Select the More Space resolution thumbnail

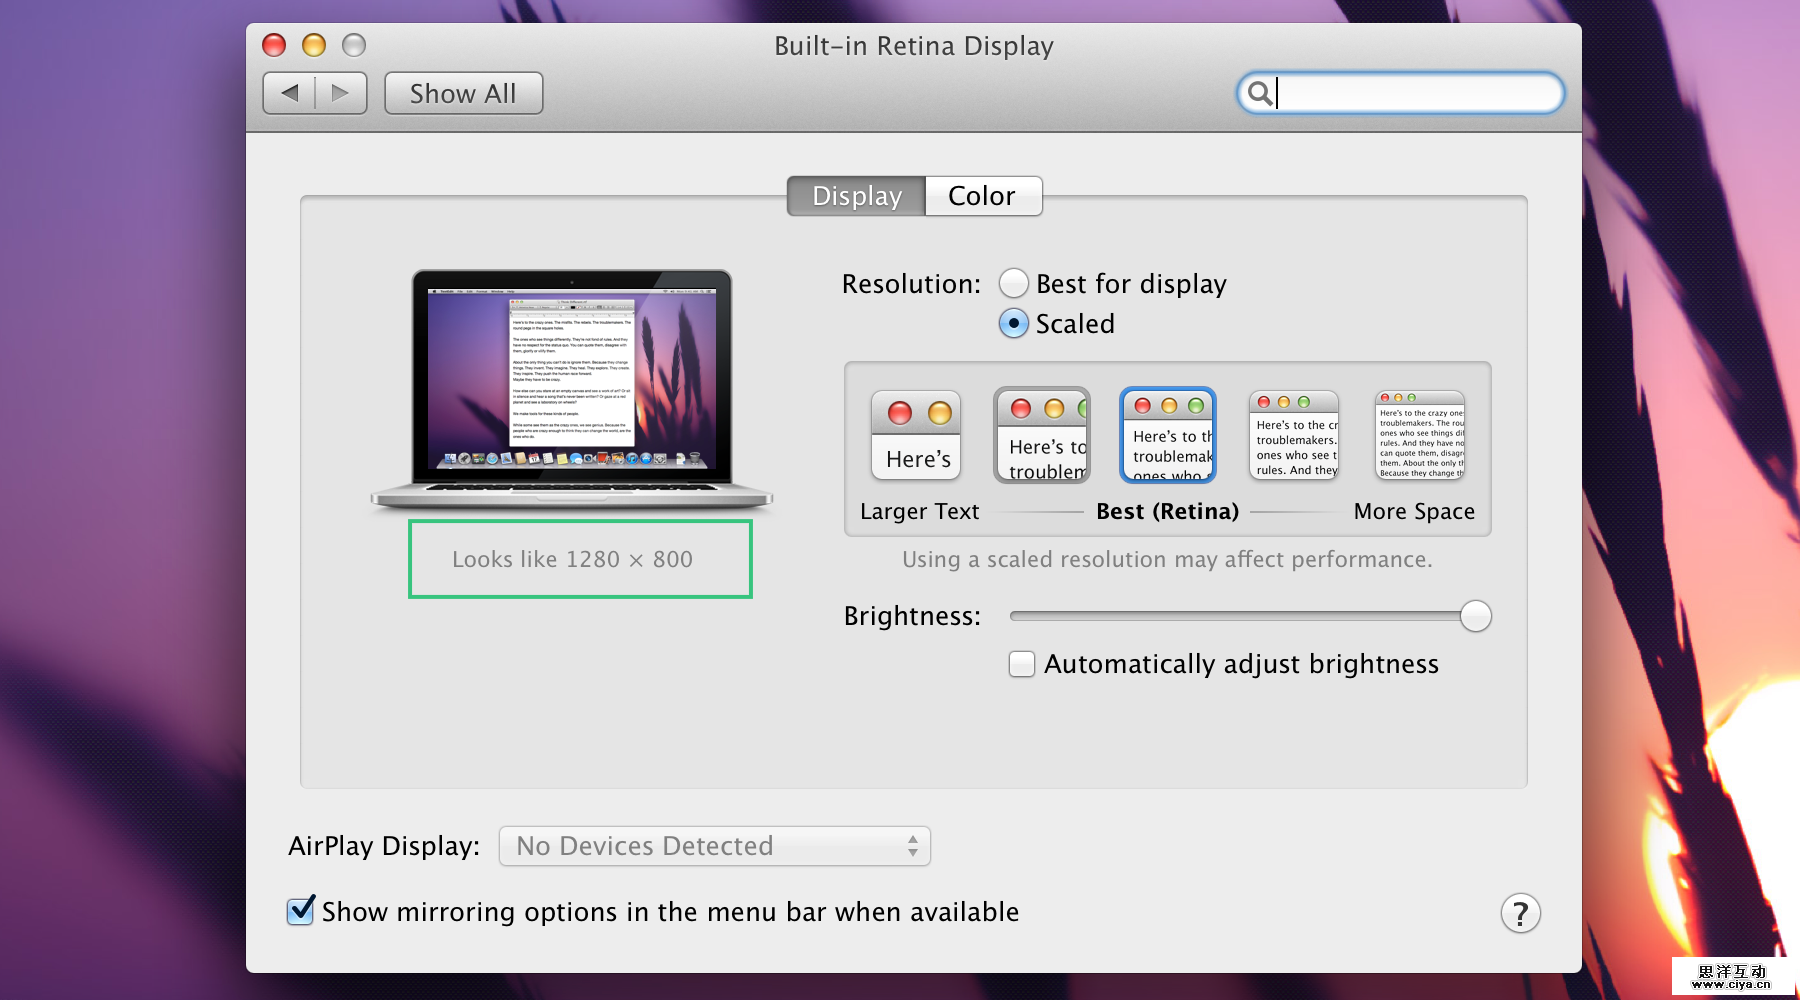(1419, 436)
